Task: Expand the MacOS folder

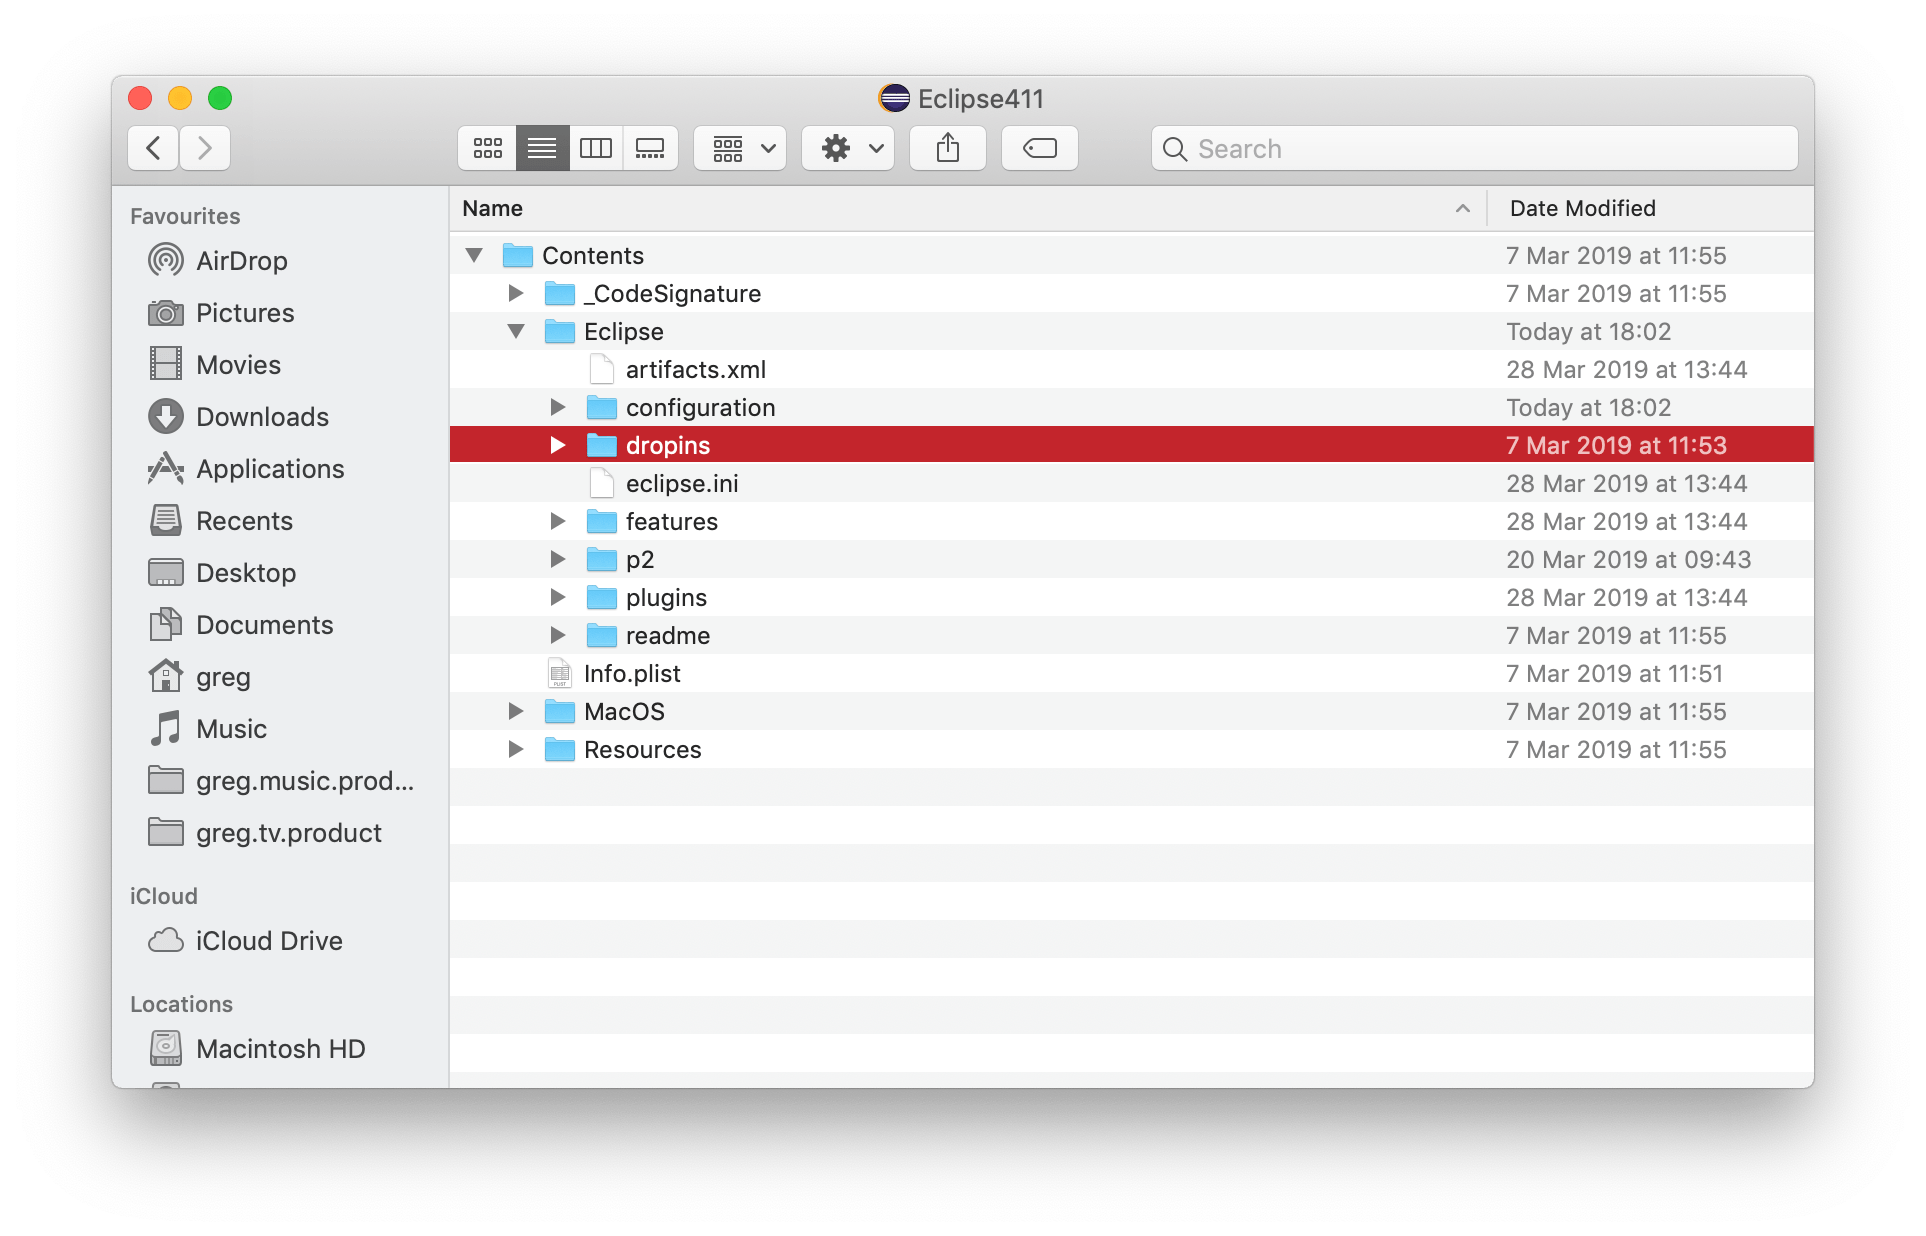Action: click(516, 711)
